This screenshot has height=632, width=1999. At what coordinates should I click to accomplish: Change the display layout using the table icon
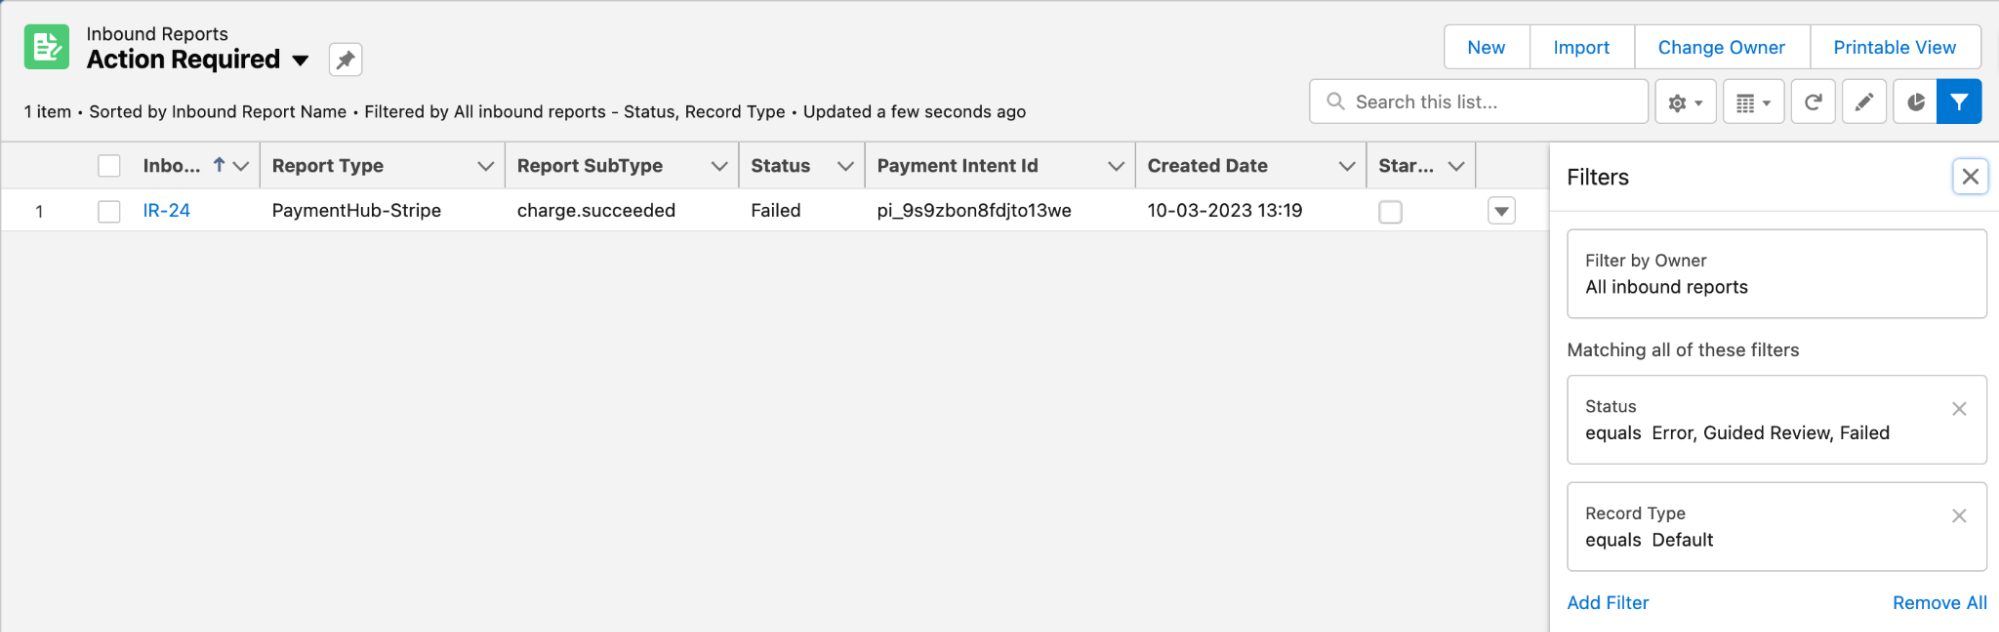pyautogui.click(x=1752, y=101)
